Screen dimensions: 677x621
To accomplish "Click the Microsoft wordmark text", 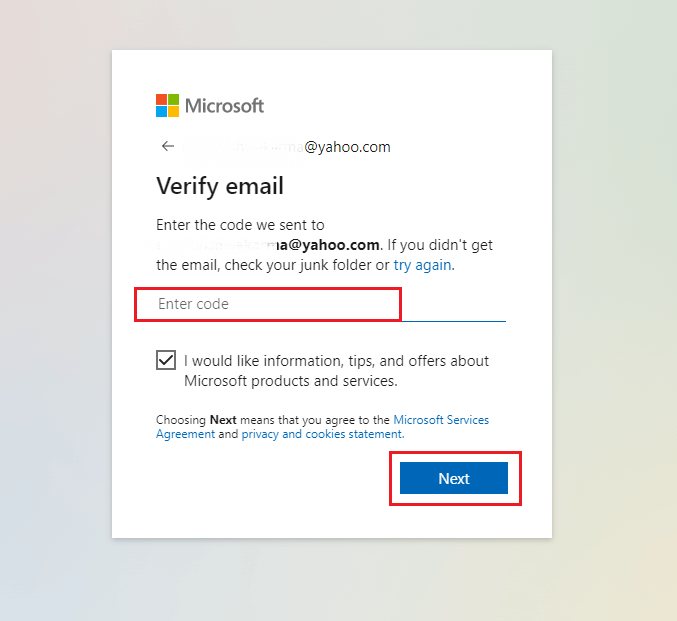I will point(225,105).
